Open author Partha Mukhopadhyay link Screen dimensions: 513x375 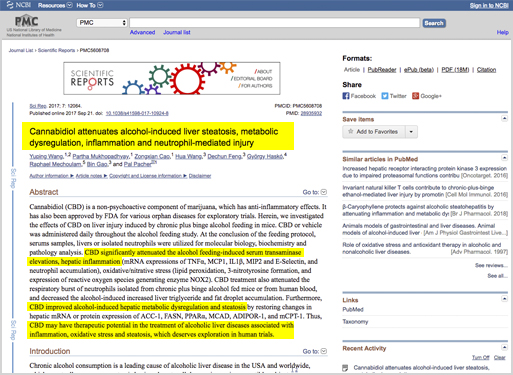click(x=101, y=156)
